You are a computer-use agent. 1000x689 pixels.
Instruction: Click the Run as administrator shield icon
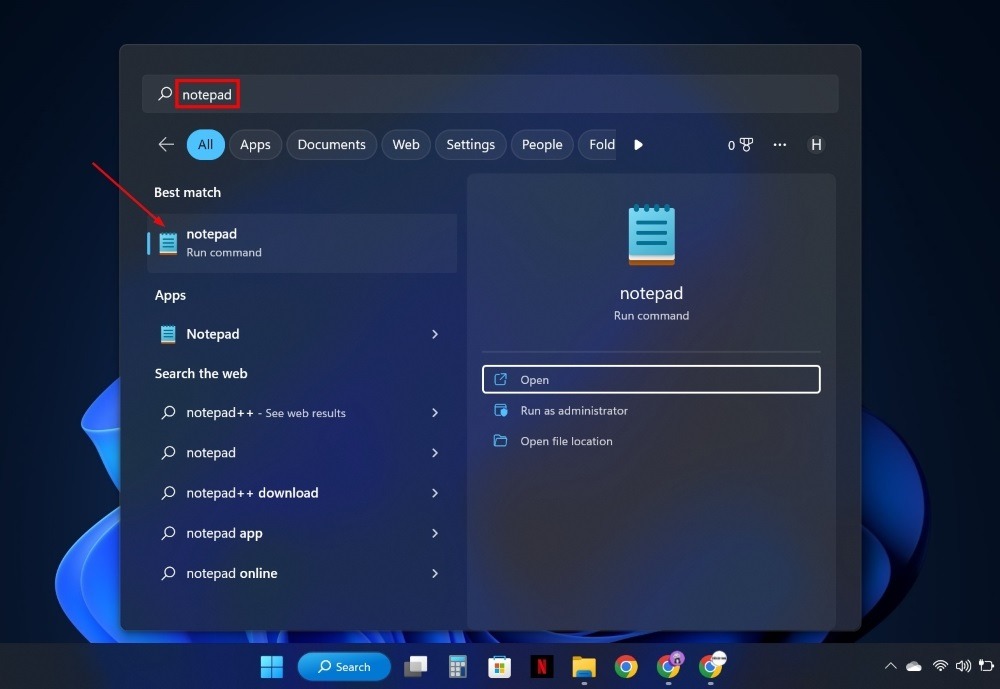499,410
